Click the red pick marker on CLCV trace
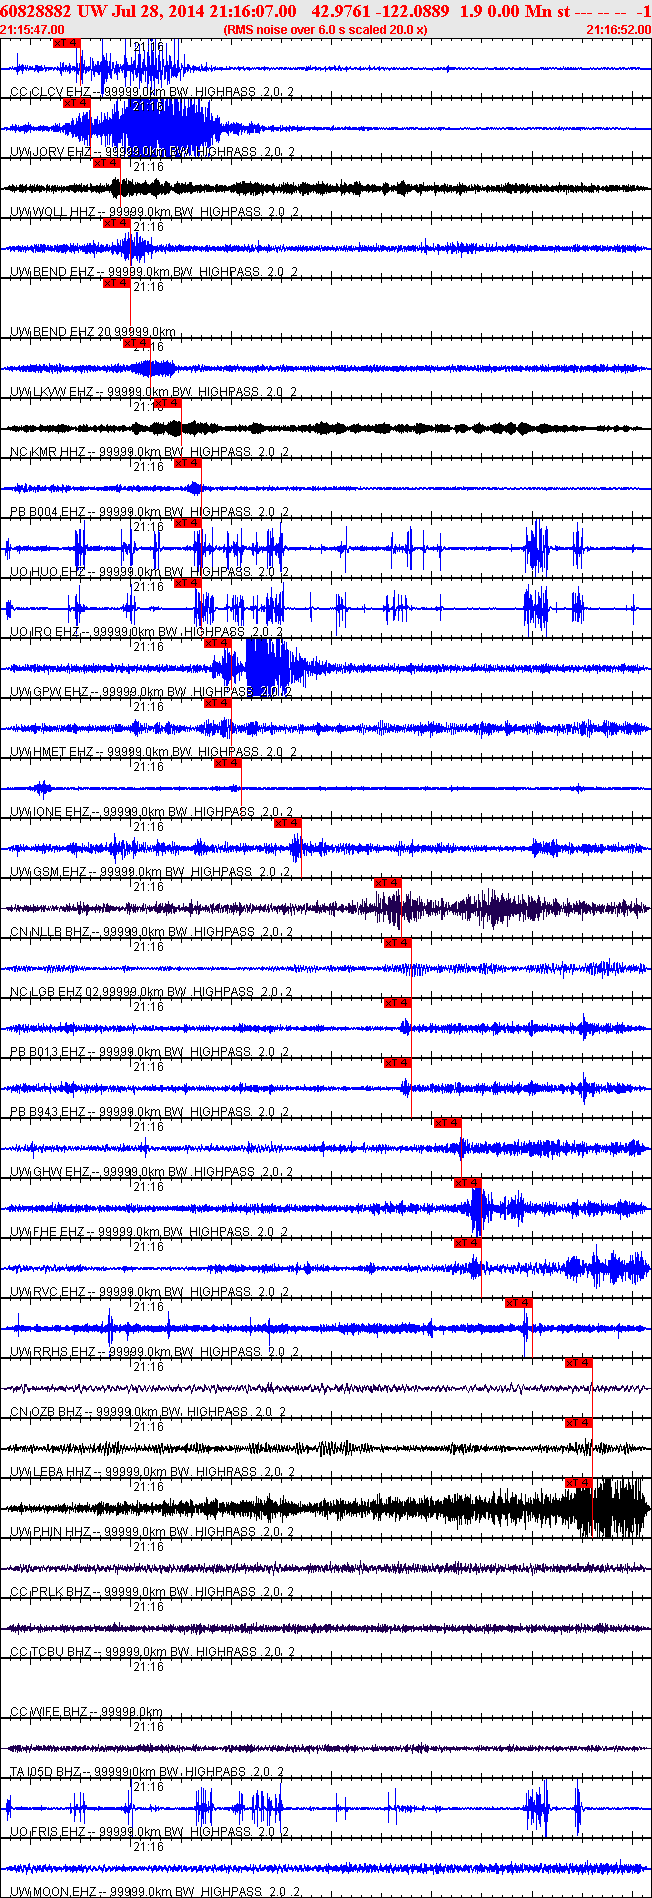Image resolution: width=652 pixels, height=1898 pixels. 67,44
